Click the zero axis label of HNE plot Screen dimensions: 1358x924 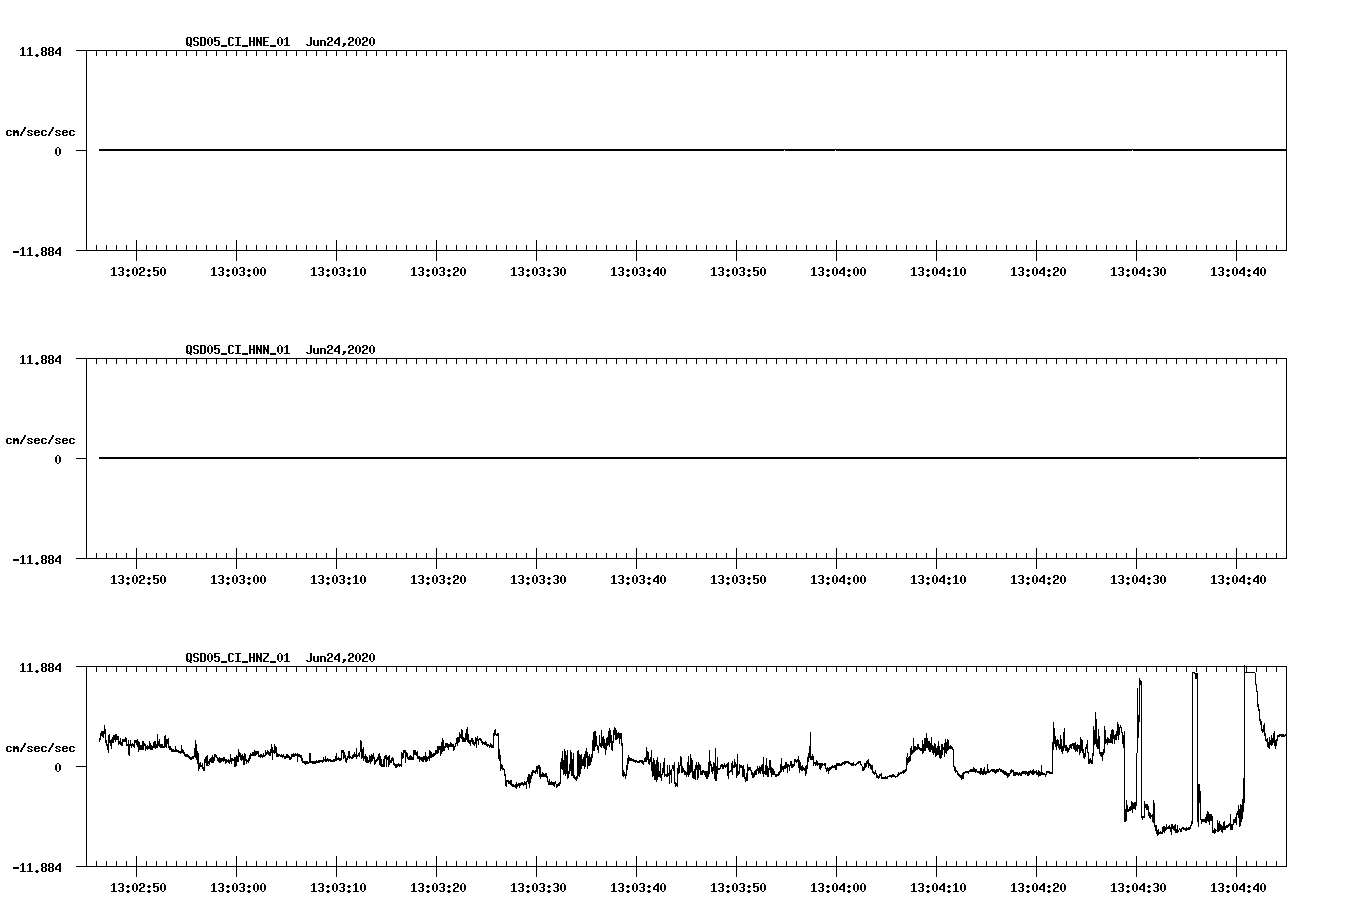pos(58,152)
